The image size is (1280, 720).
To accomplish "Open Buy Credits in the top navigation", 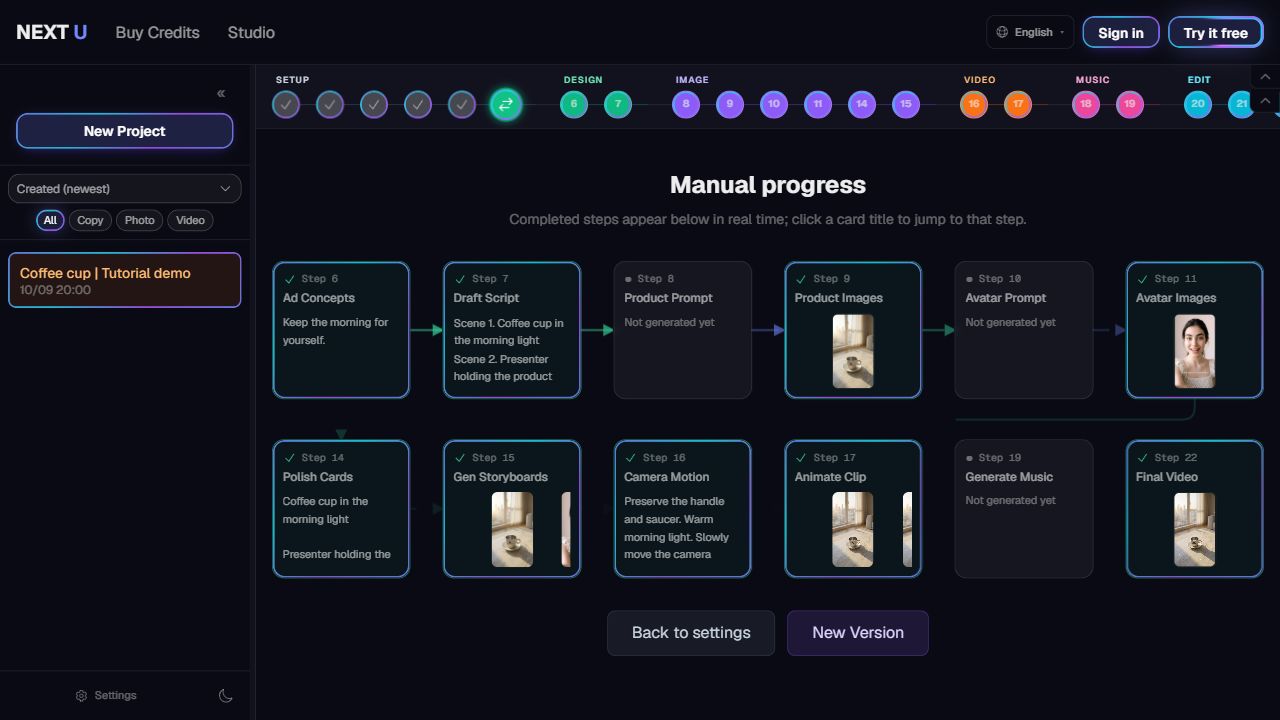I will pyautogui.click(x=158, y=32).
